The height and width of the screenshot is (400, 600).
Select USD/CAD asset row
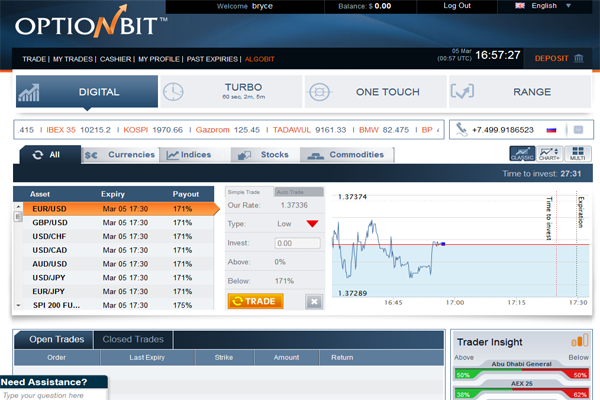118,250
